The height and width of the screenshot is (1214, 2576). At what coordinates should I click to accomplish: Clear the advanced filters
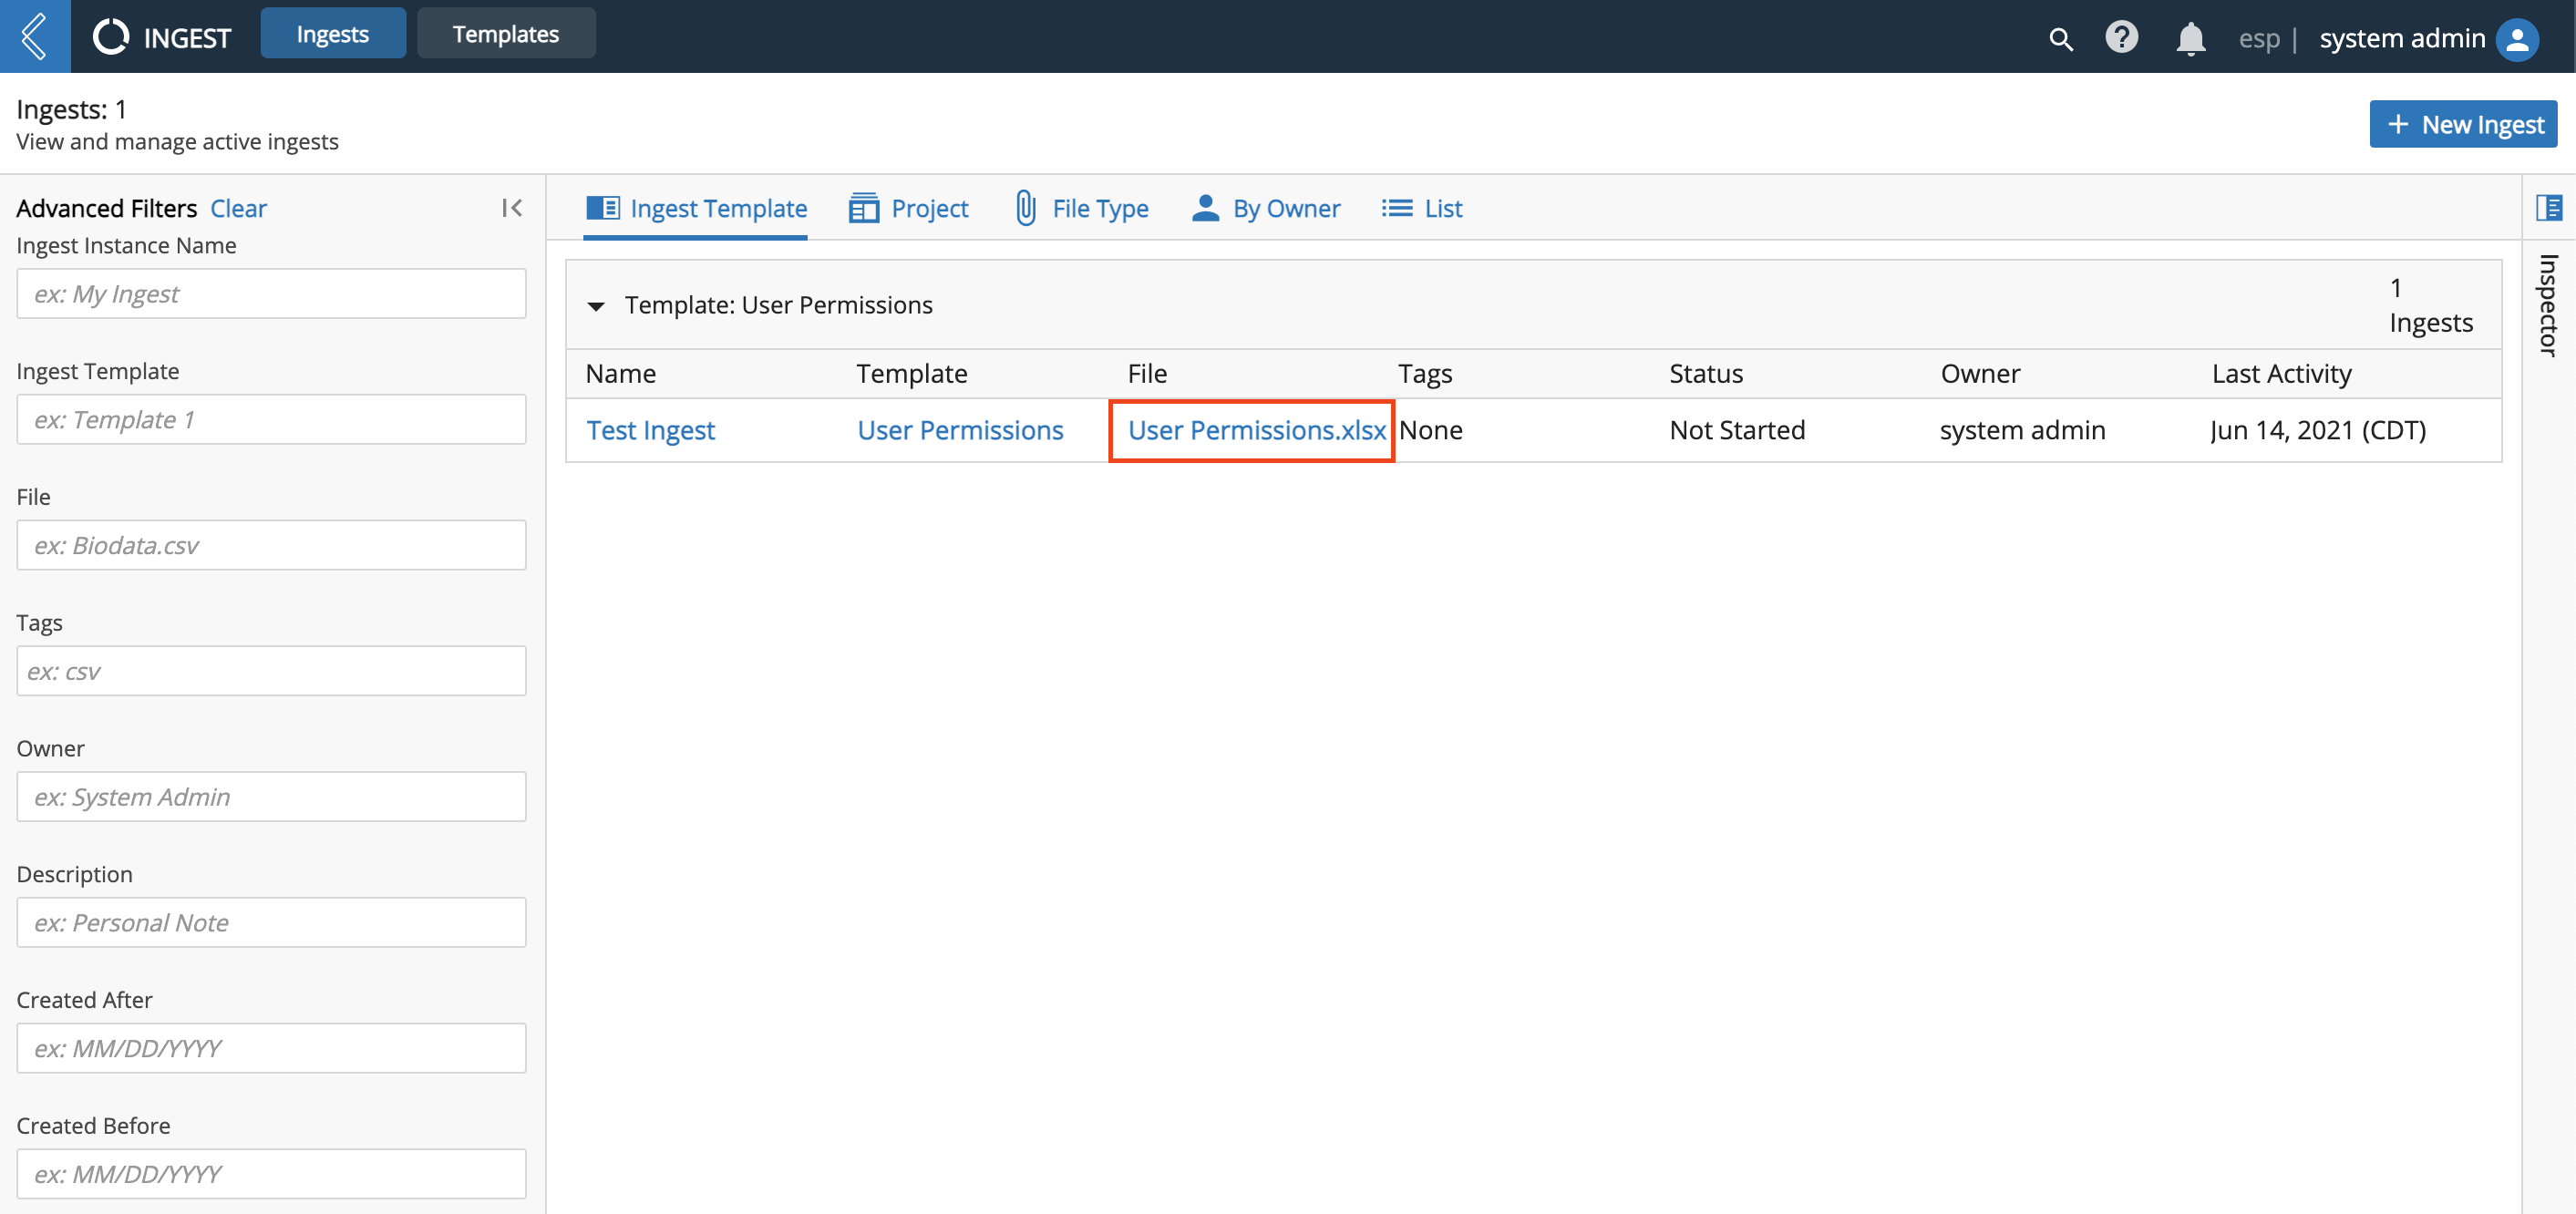238,208
